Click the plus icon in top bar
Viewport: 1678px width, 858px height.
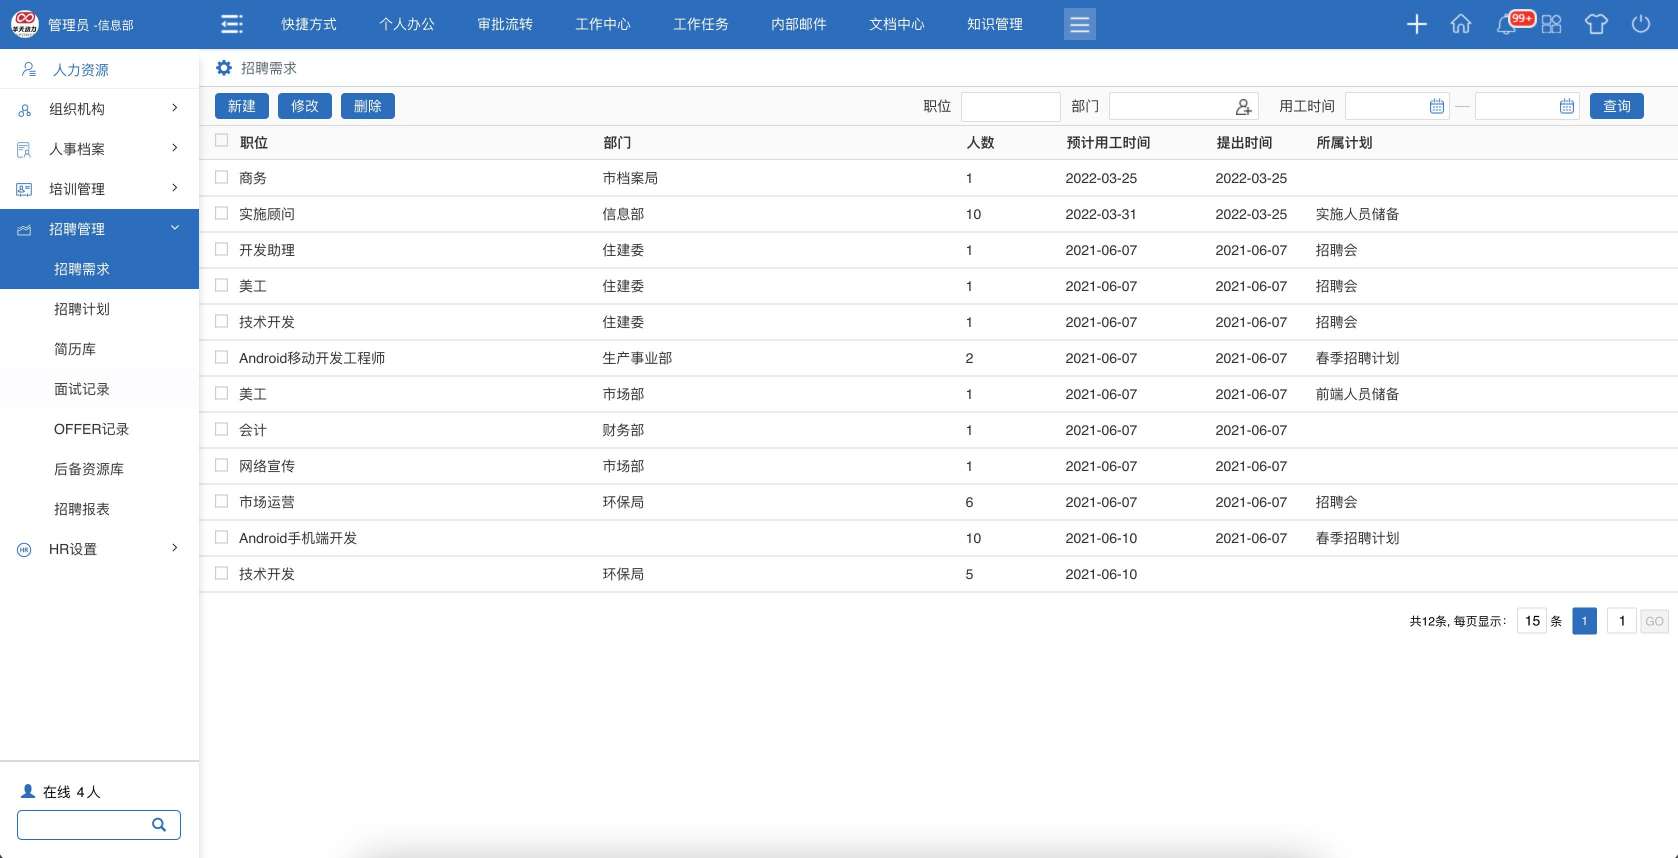(1416, 24)
